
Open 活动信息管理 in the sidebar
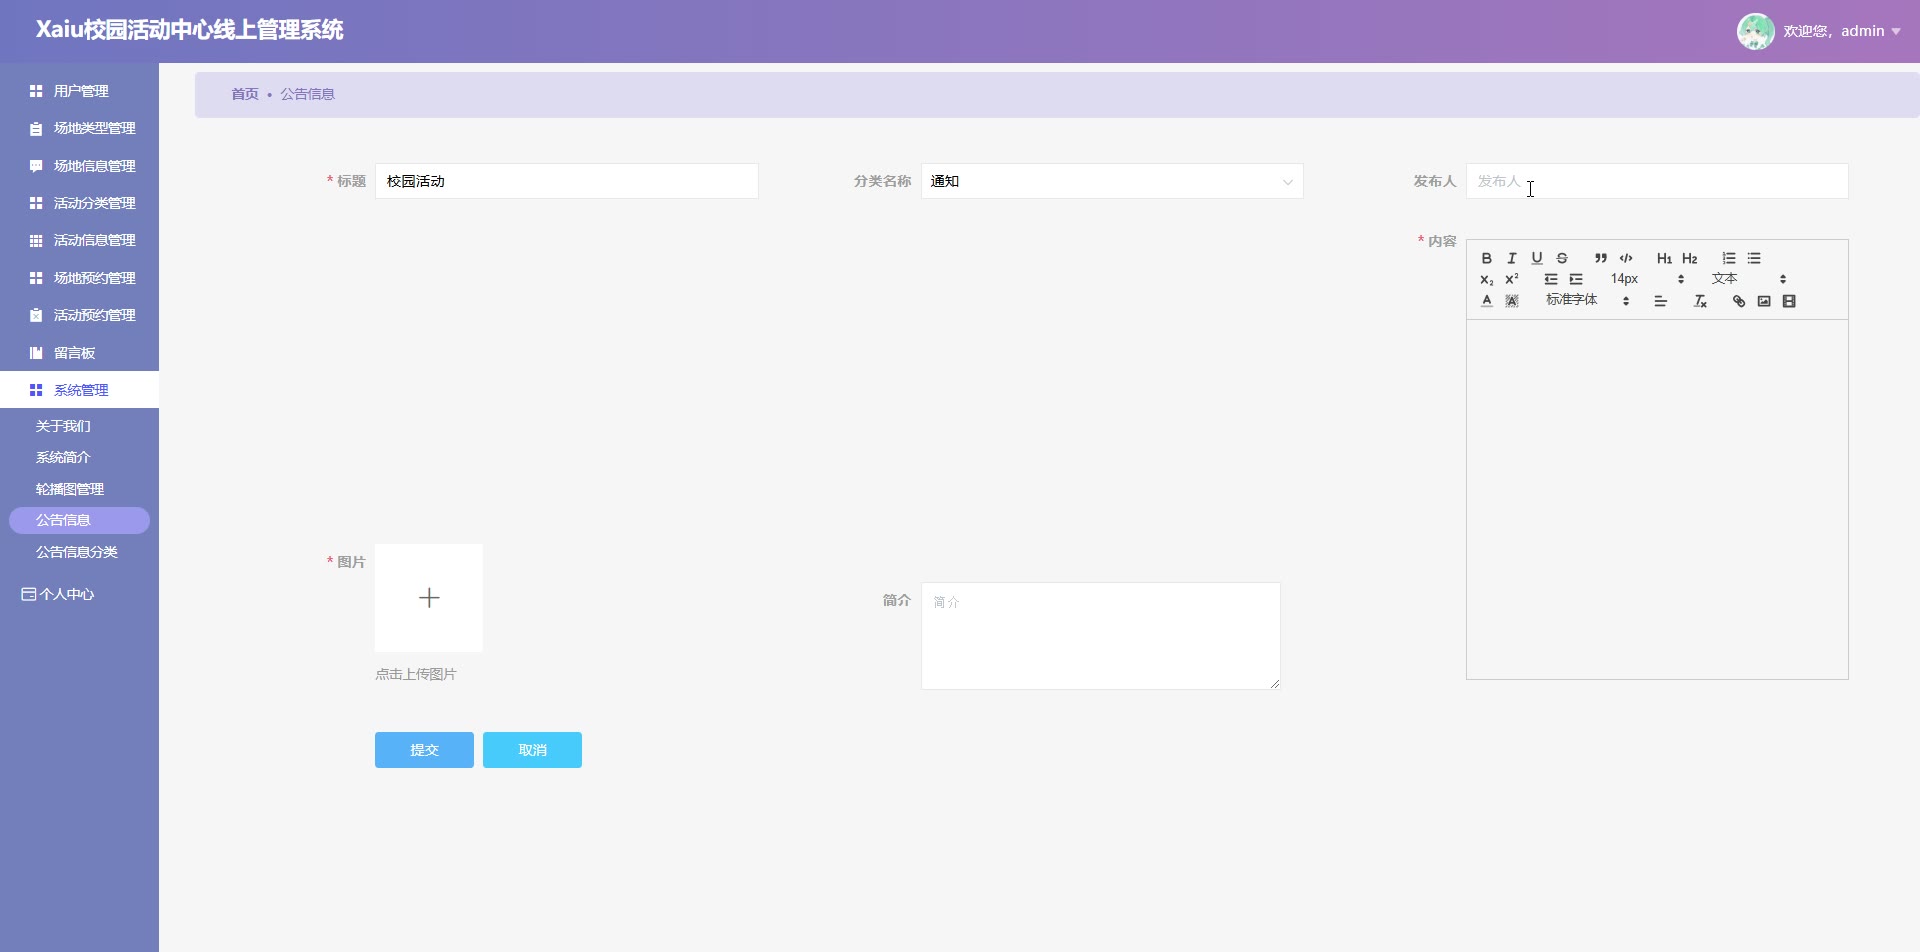pyautogui.click(x=79, y=240)
